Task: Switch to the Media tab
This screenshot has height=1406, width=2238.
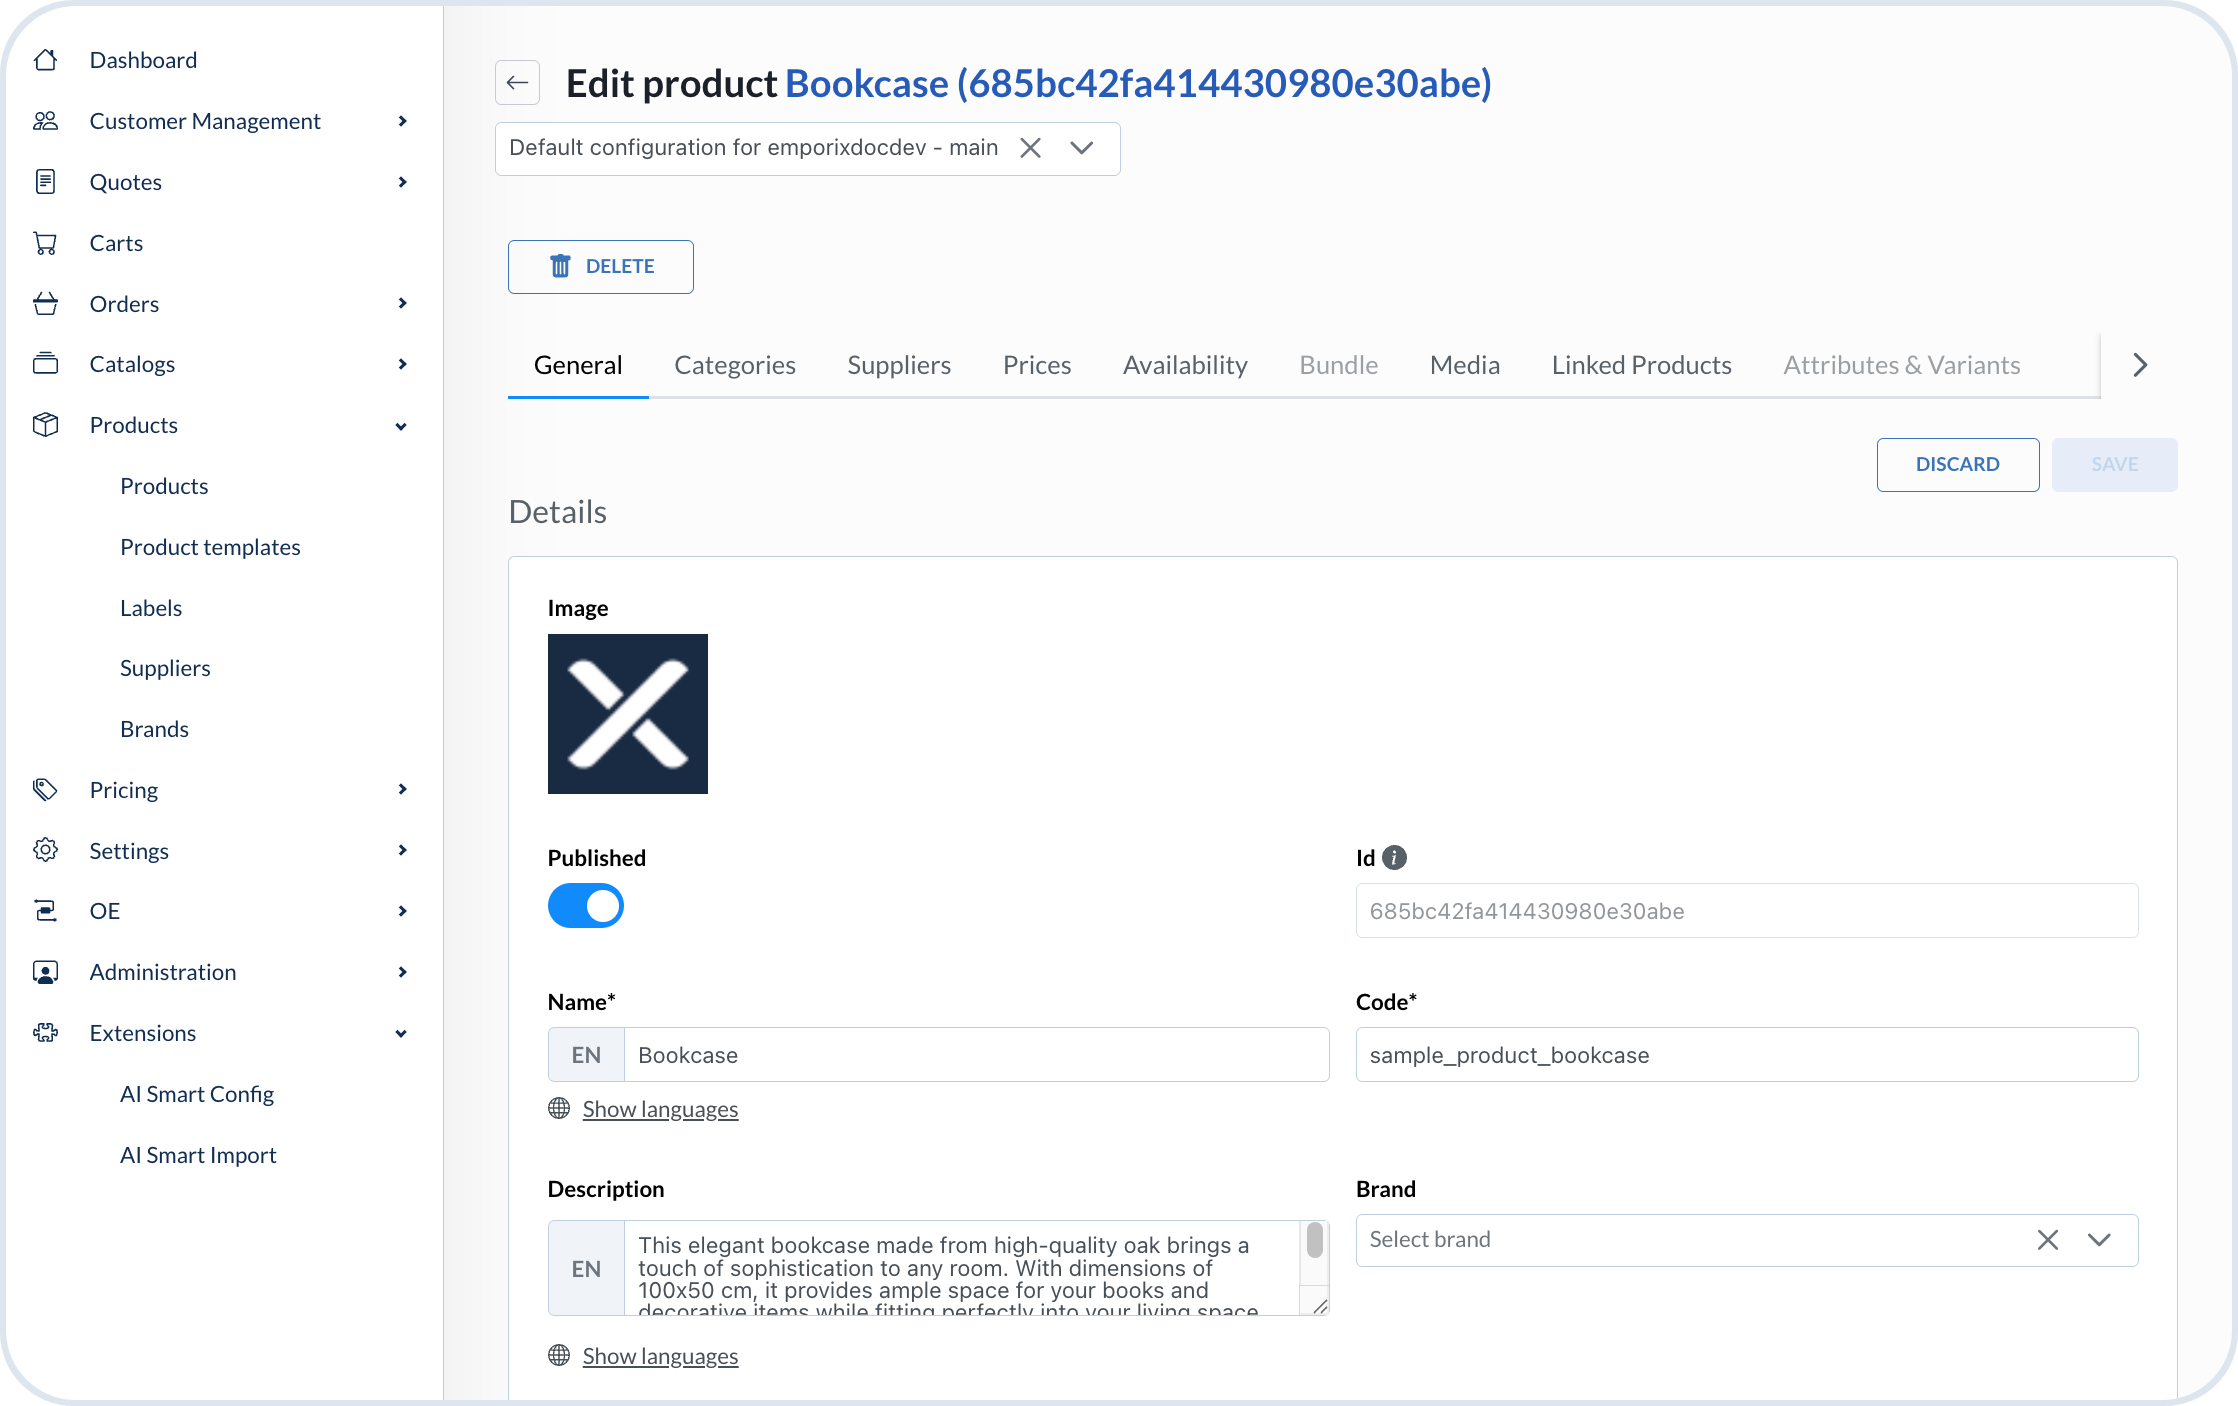Action: click(x=1464, y=364)
